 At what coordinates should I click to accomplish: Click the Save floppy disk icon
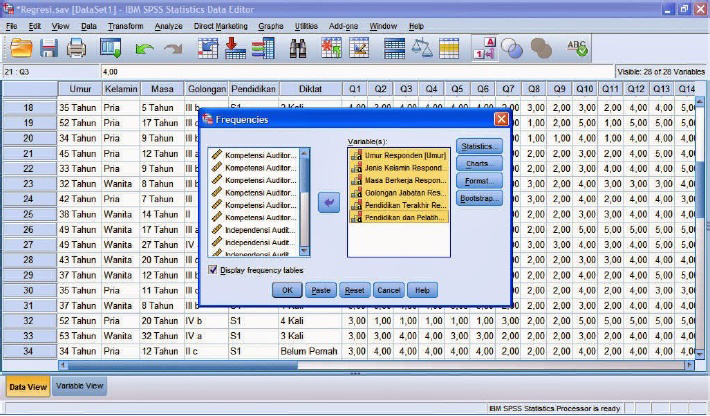click(49, 47)
